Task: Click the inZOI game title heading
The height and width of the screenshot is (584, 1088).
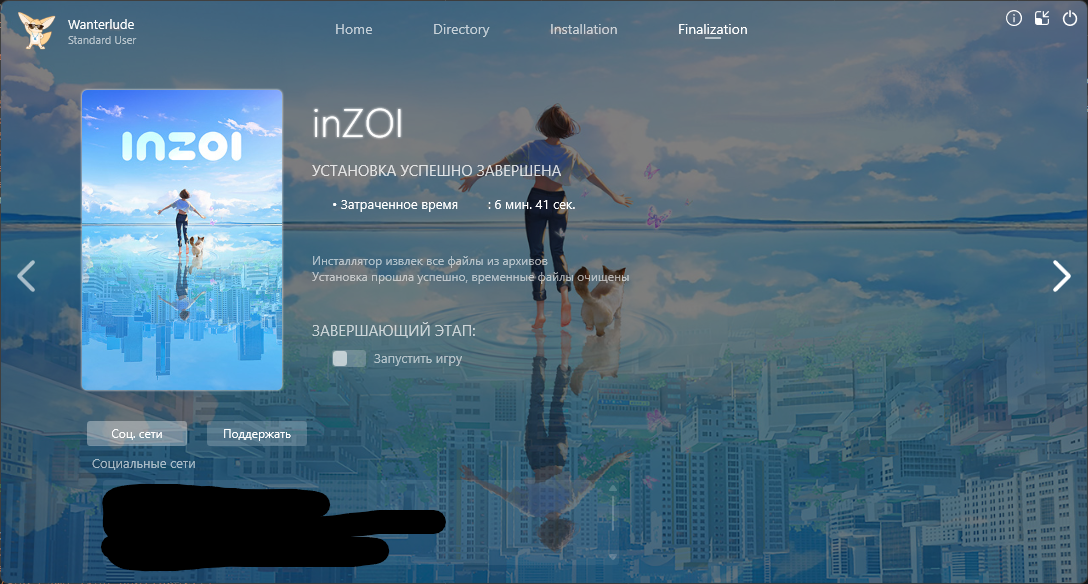Action: coord(357,123)
